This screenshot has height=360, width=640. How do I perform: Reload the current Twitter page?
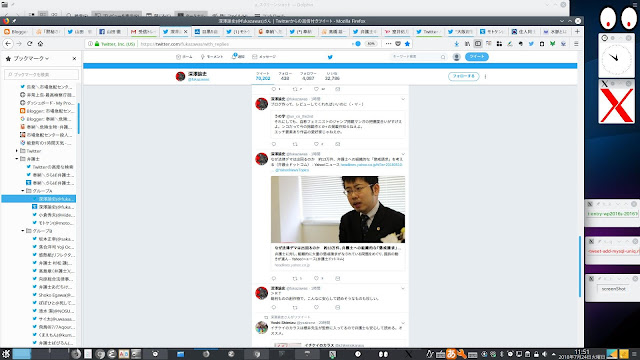pos(29,44)
